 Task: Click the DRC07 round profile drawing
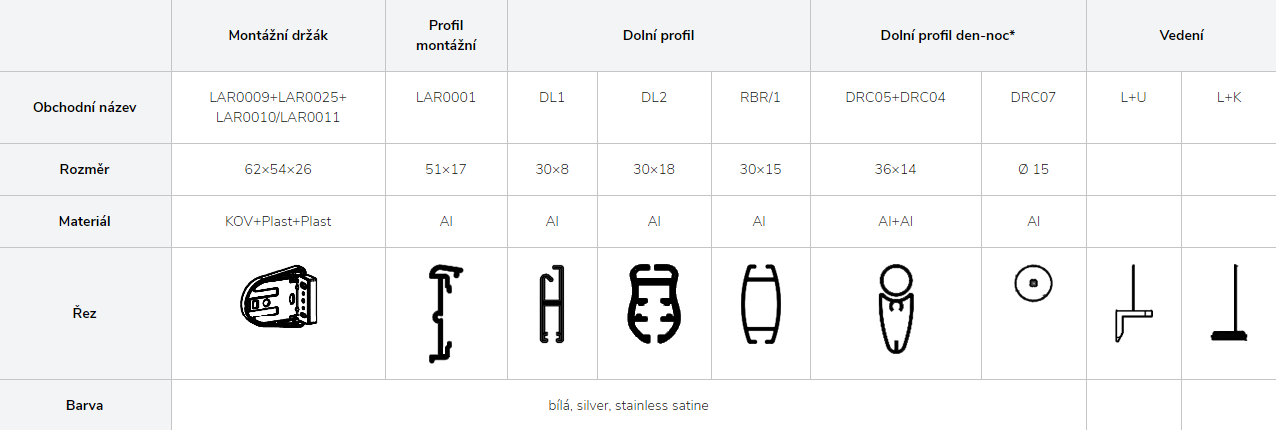[x=1033, y=283]
